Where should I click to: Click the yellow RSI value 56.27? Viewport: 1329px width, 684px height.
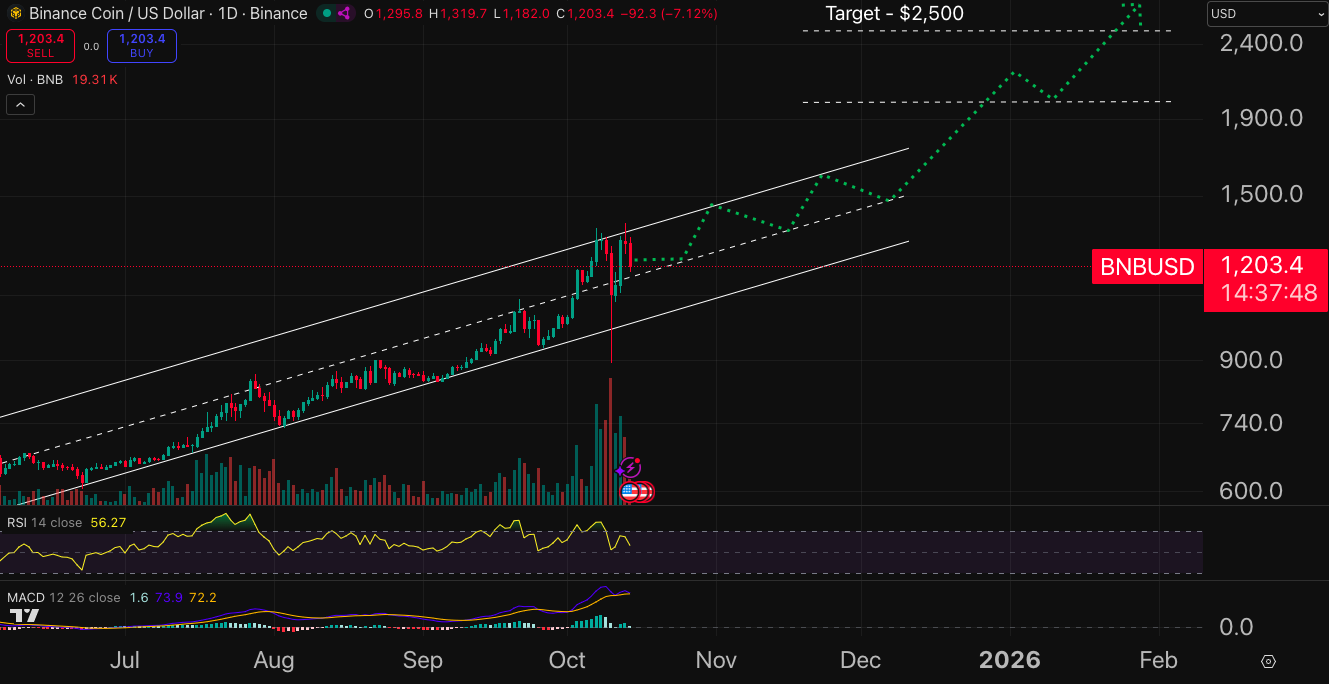[x=110, y=522]
